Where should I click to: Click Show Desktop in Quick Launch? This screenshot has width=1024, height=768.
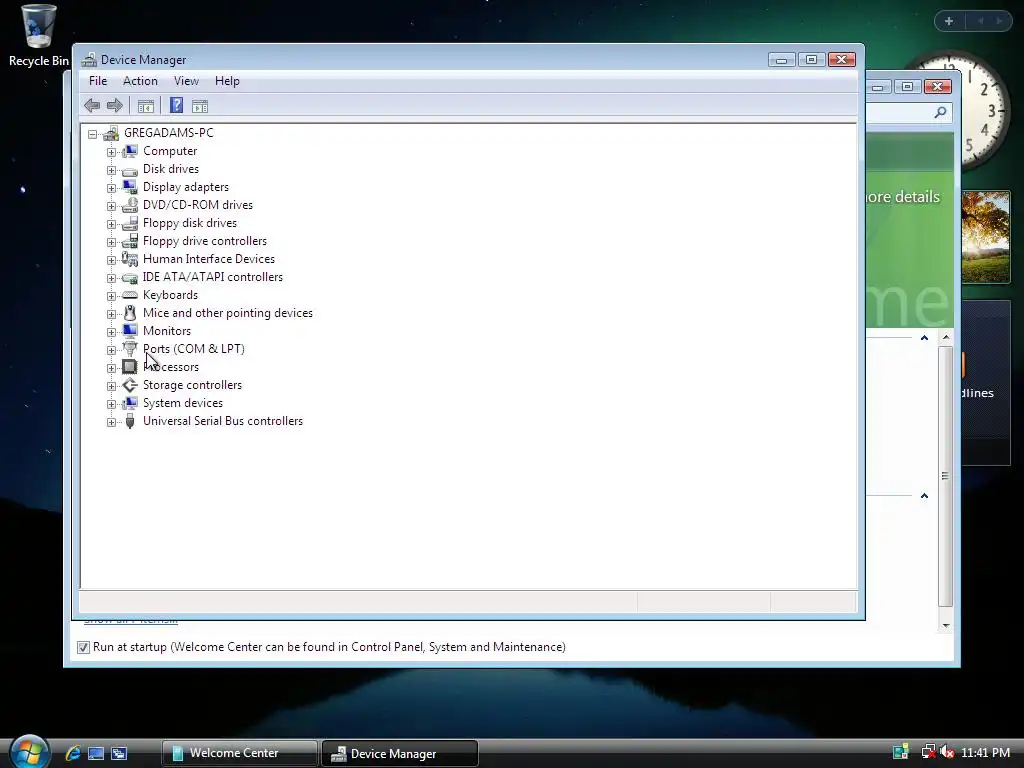coord(96,753)
